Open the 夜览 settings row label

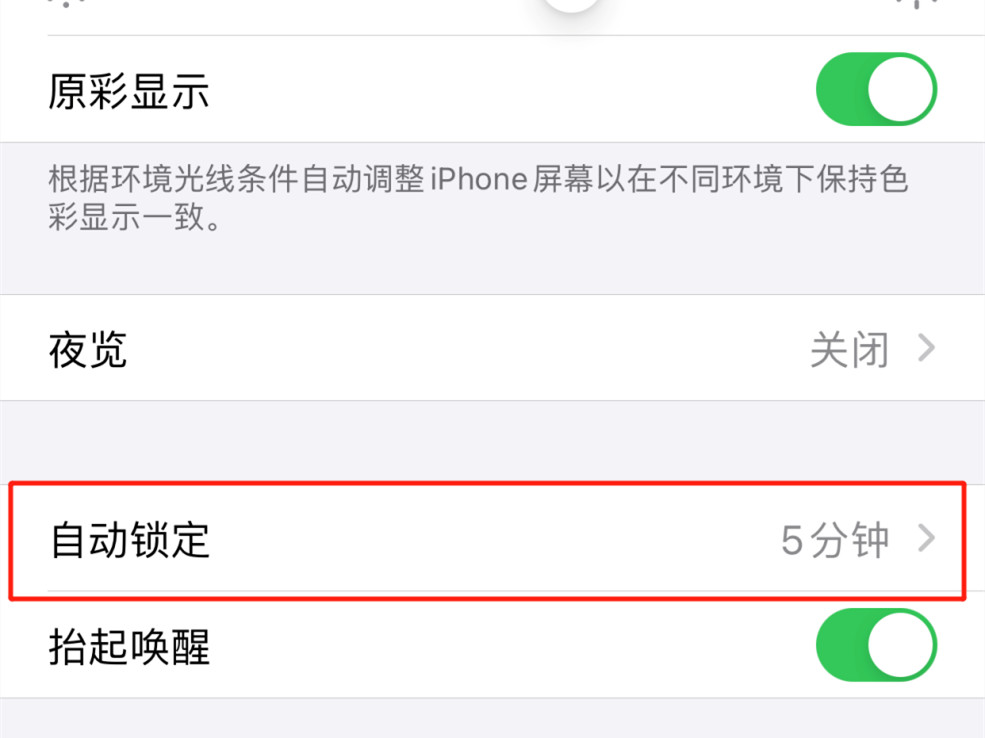pyautogui.click(x=88, y=349)
